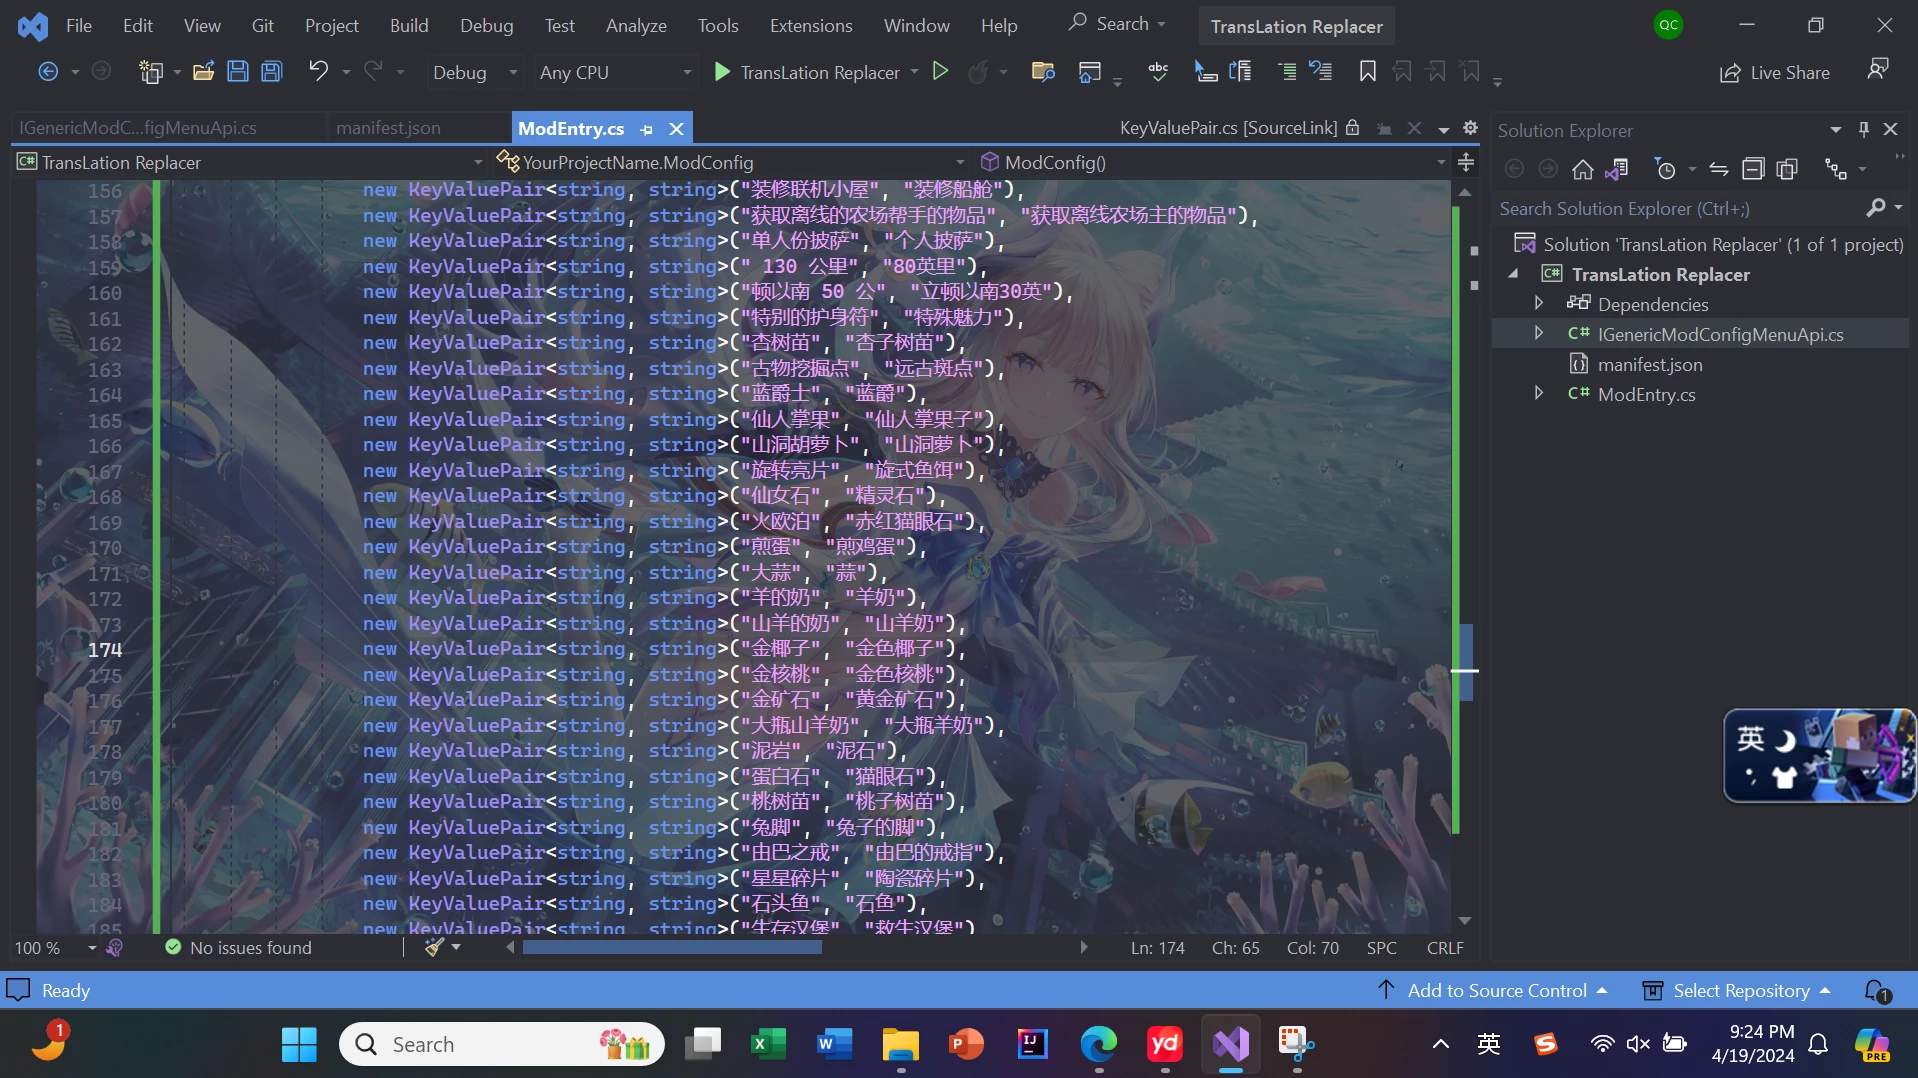Click Solution Explorer Home icon

point(1582,170)
